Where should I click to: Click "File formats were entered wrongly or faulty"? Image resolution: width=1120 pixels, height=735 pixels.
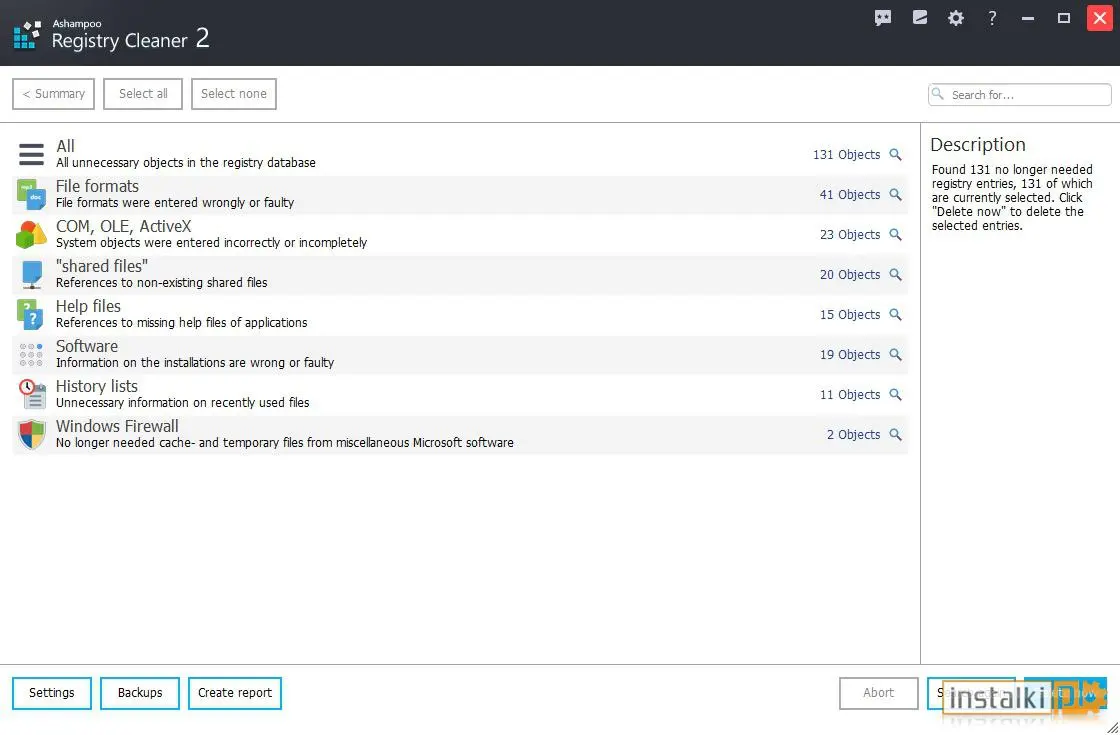[x=175, y=203]
